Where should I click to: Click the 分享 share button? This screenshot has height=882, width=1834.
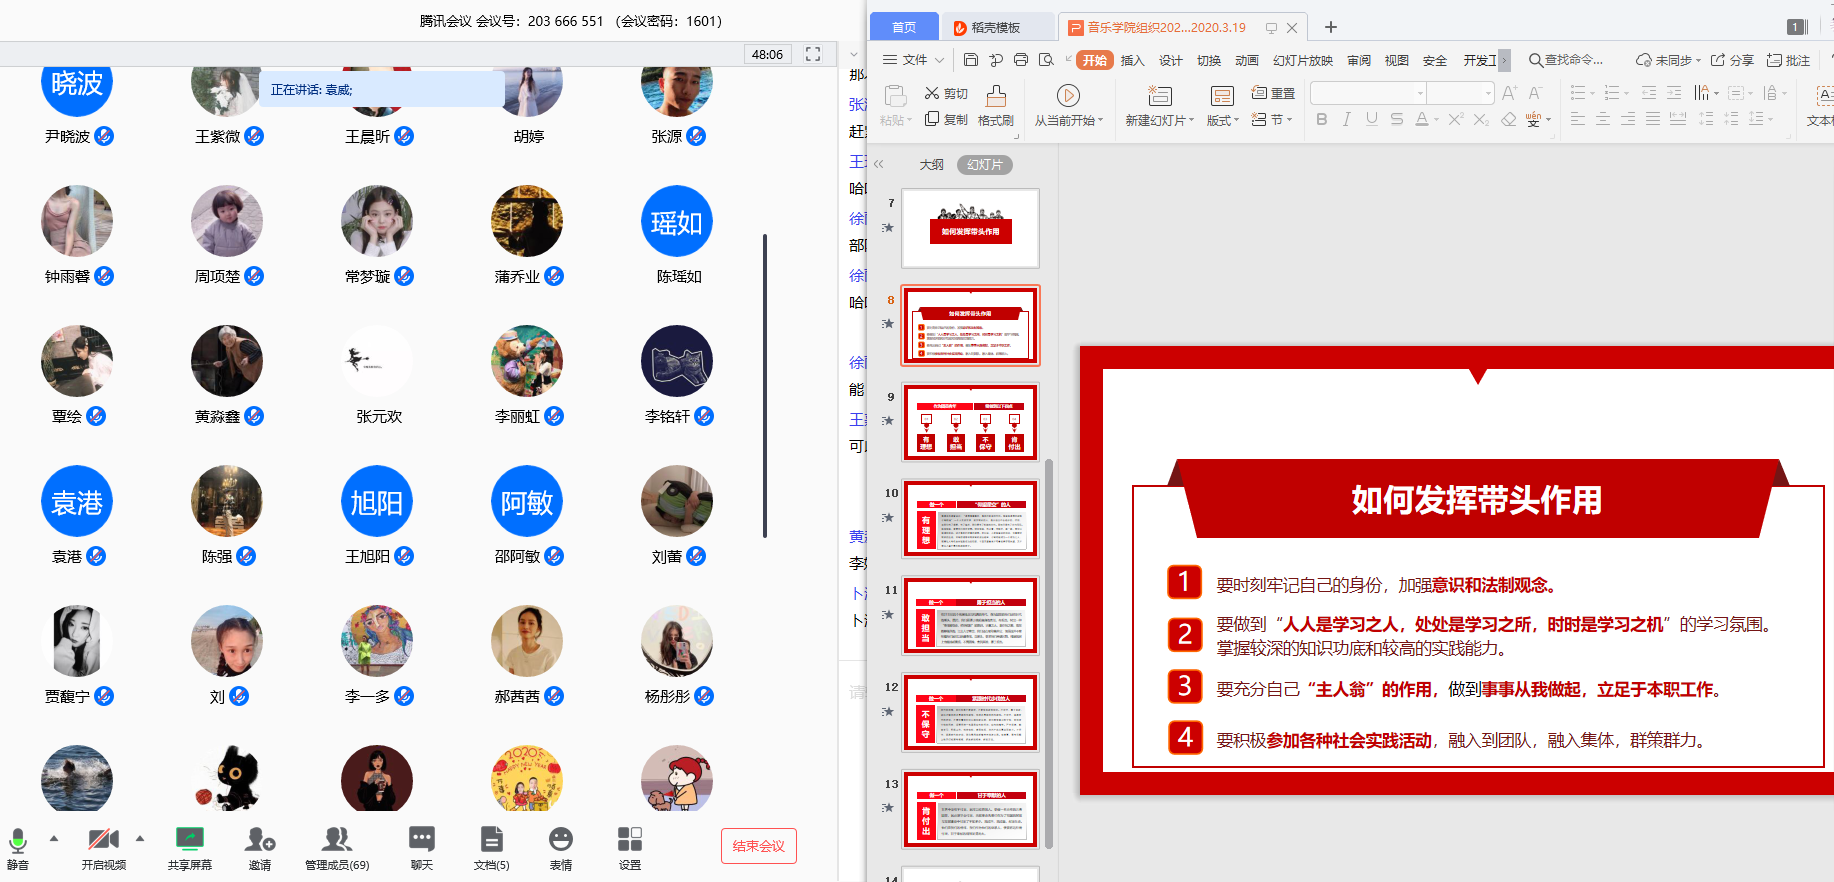pyautogui.click(x=1732, y=60)
